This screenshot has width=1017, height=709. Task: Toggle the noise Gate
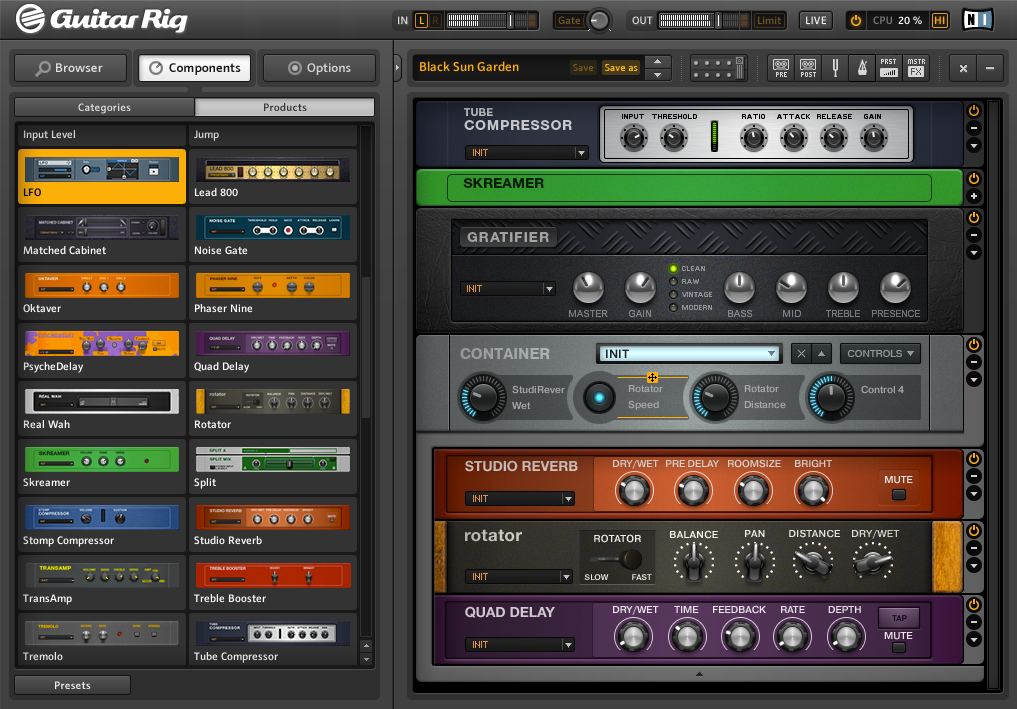click(569, 21)
